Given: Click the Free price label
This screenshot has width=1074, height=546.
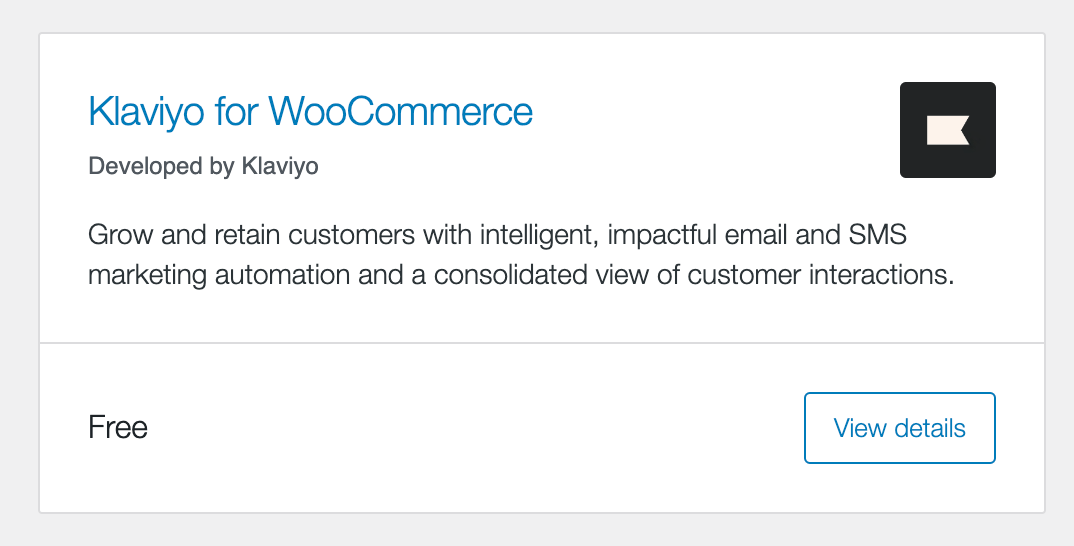Looking at the screenshot, I should click(118, 428).
